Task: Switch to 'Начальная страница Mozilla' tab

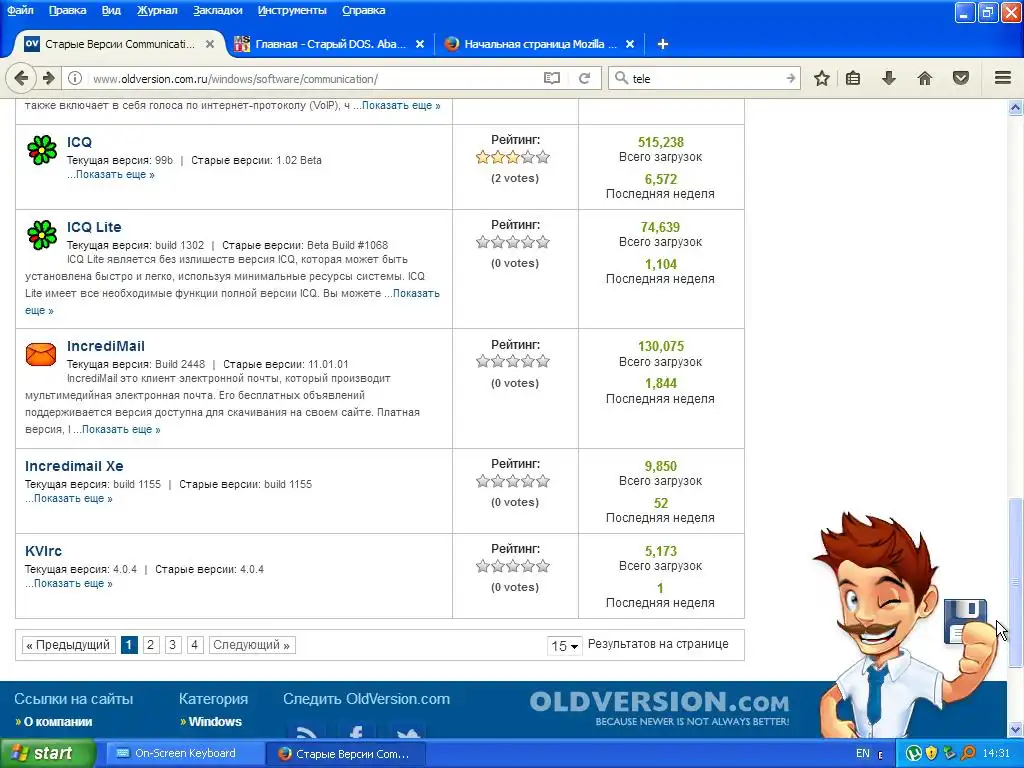Action: point(539,44)
